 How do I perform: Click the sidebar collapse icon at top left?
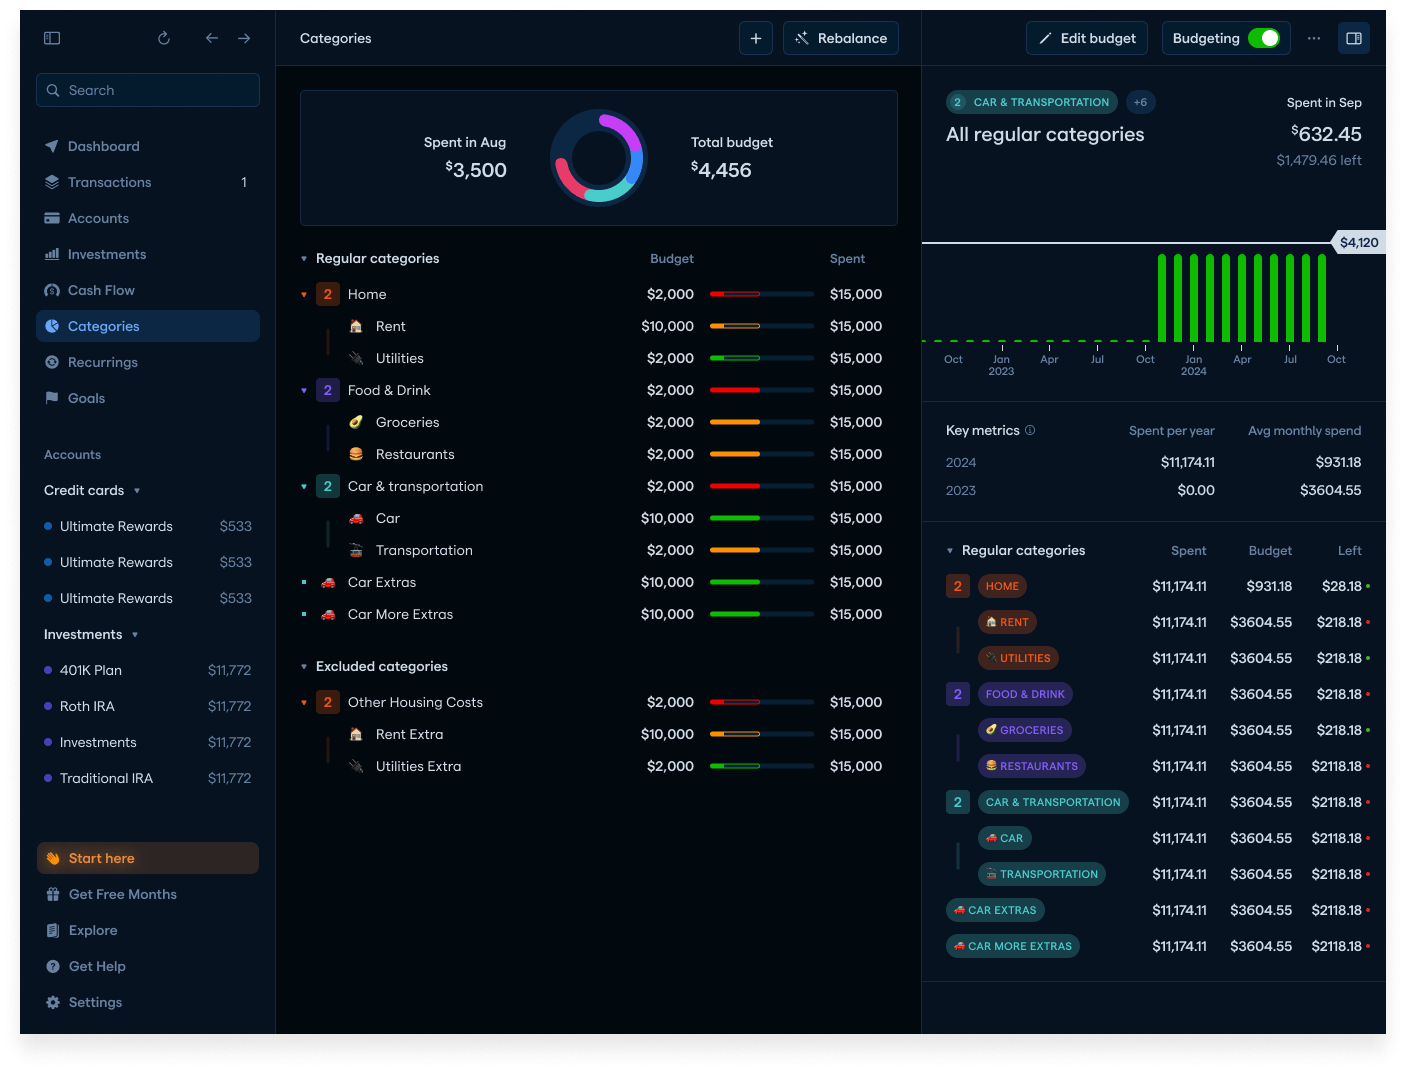coord(52,38)
